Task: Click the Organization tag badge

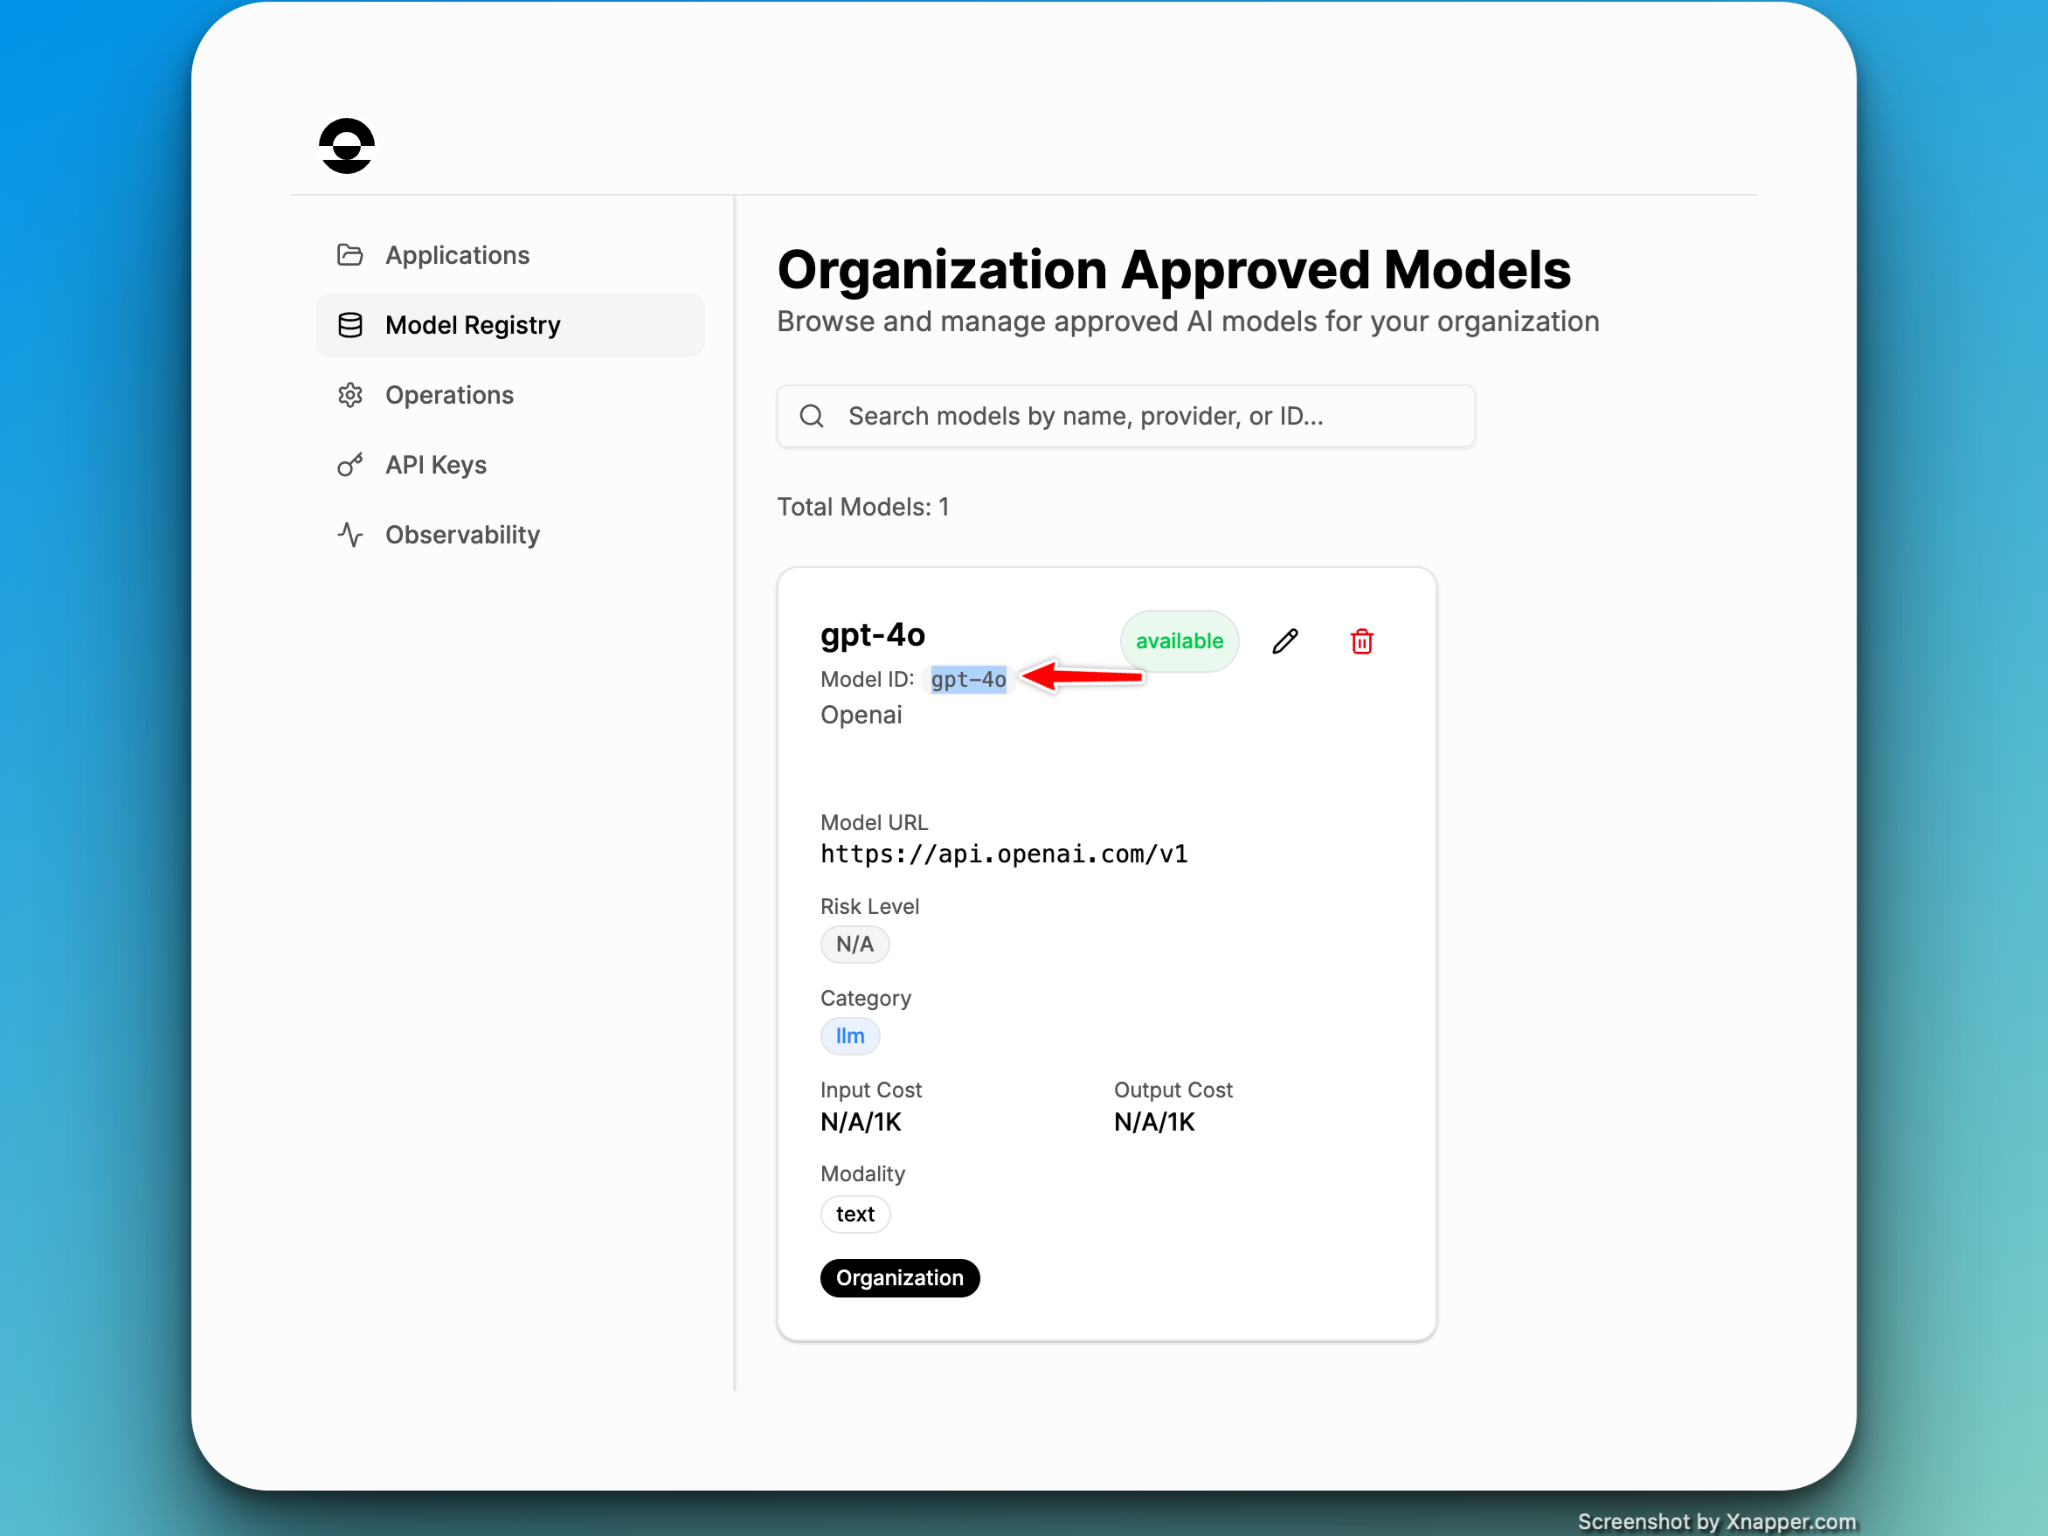Action: point(899,1278)
